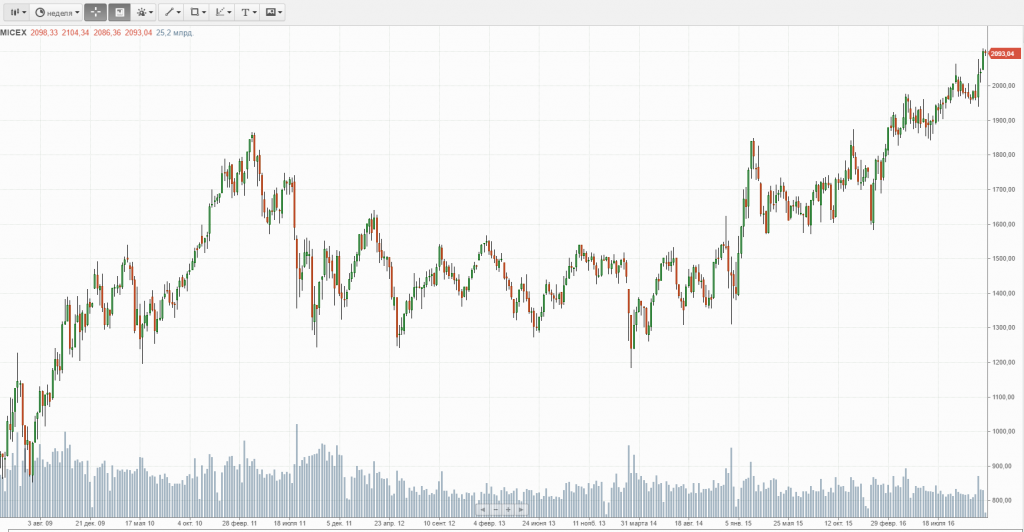Zoom out using the minus button

[495, 509]
